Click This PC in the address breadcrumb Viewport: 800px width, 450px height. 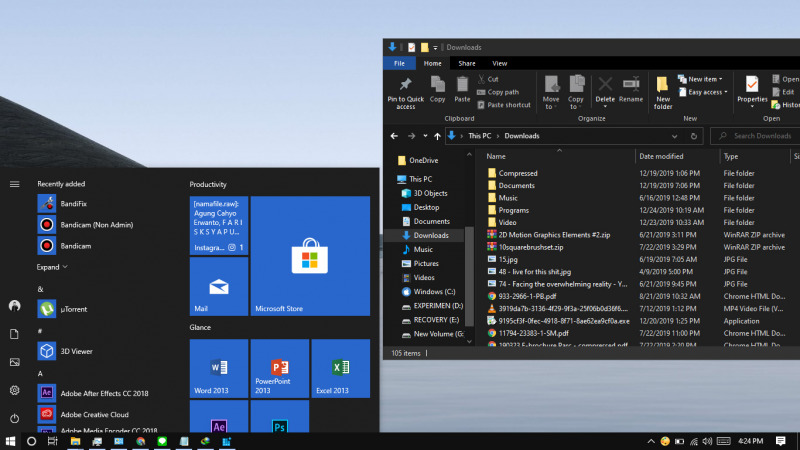[480, 136]
